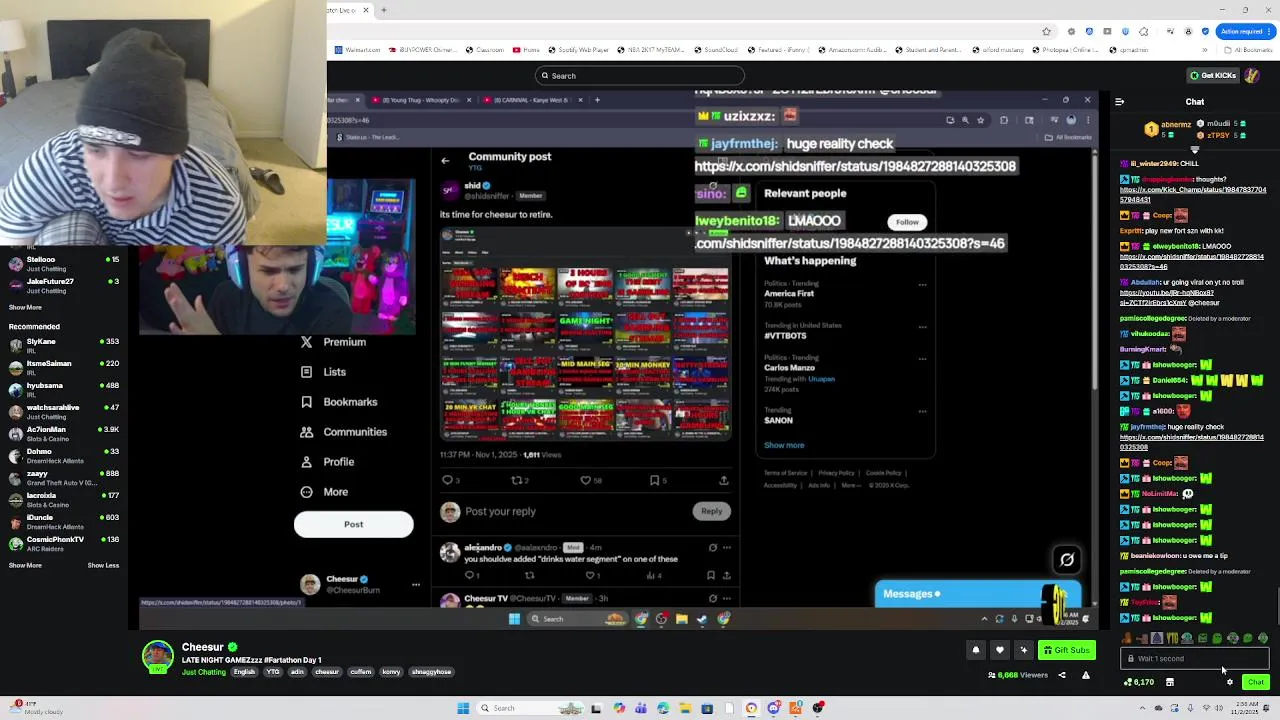1280x720 pixels.
Task: Open more options for America First trend
Action: [x=922, y=285]
